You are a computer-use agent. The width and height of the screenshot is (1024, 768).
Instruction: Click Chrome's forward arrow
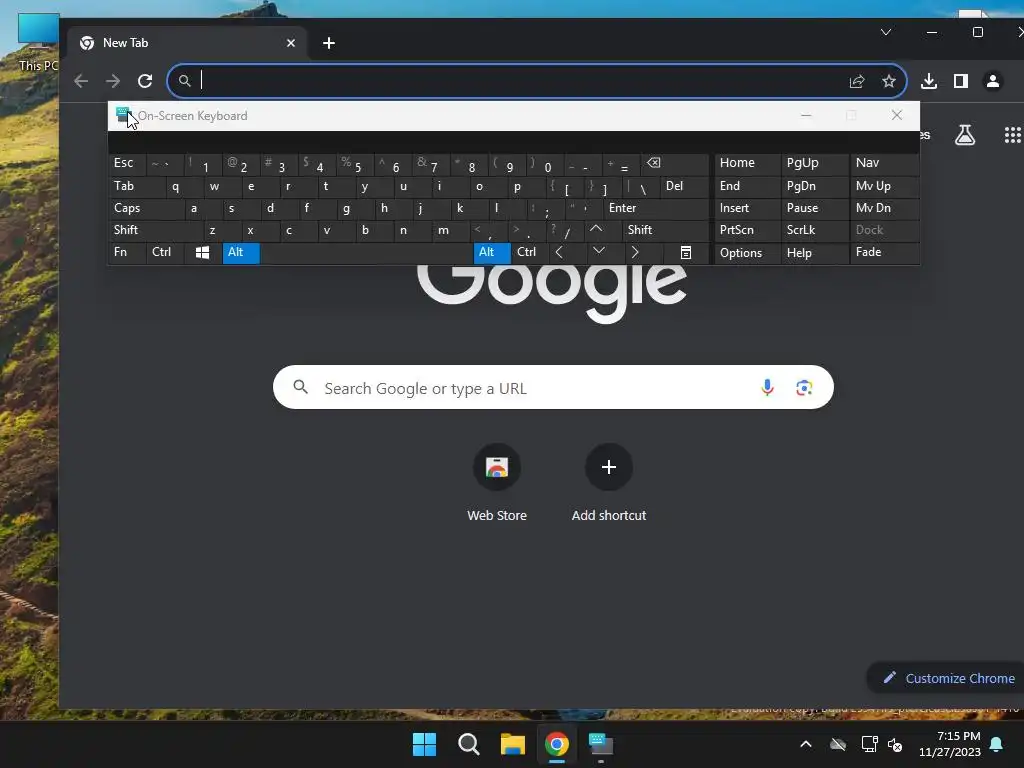(x=113, y=81)
